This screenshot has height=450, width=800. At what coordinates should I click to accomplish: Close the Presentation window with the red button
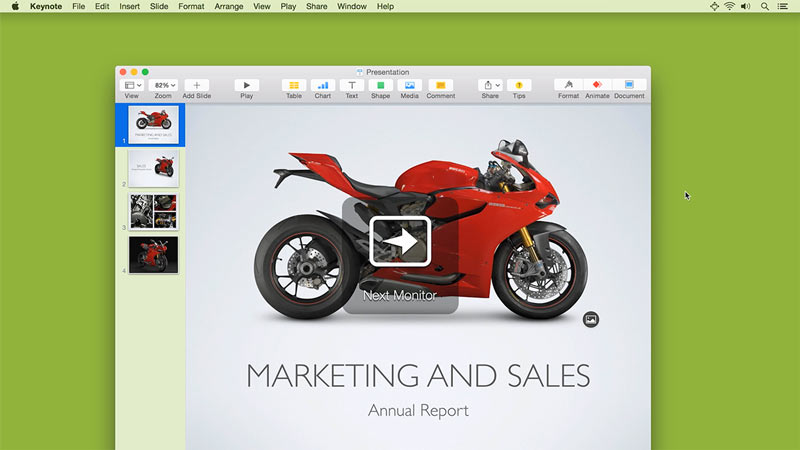(123, 72)
